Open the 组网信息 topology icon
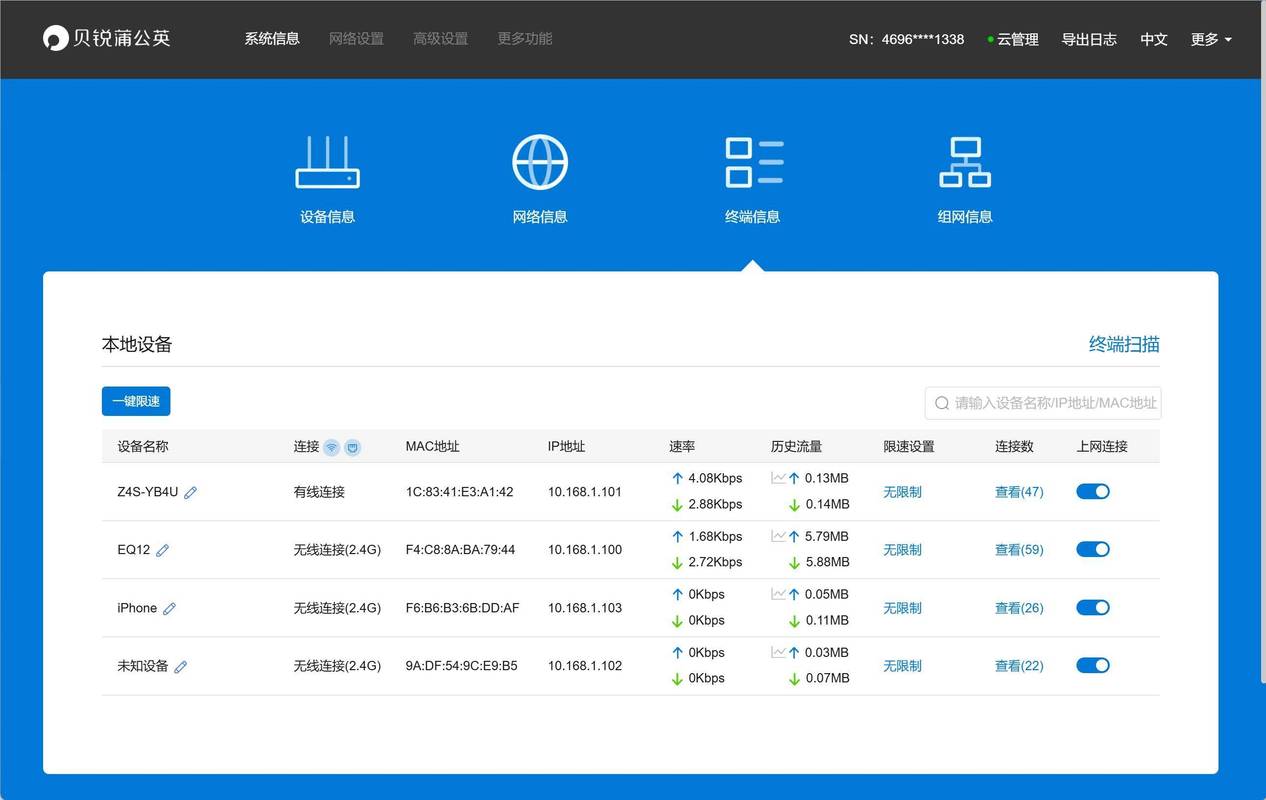This screenshot has width=1266, height=800. tap(965, 163)
